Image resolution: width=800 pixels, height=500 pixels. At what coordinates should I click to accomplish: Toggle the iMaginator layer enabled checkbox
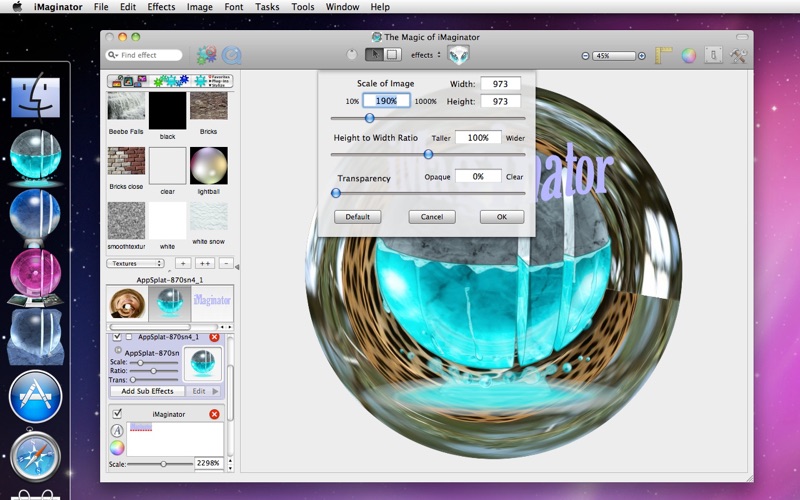click(x=117, y=414)
